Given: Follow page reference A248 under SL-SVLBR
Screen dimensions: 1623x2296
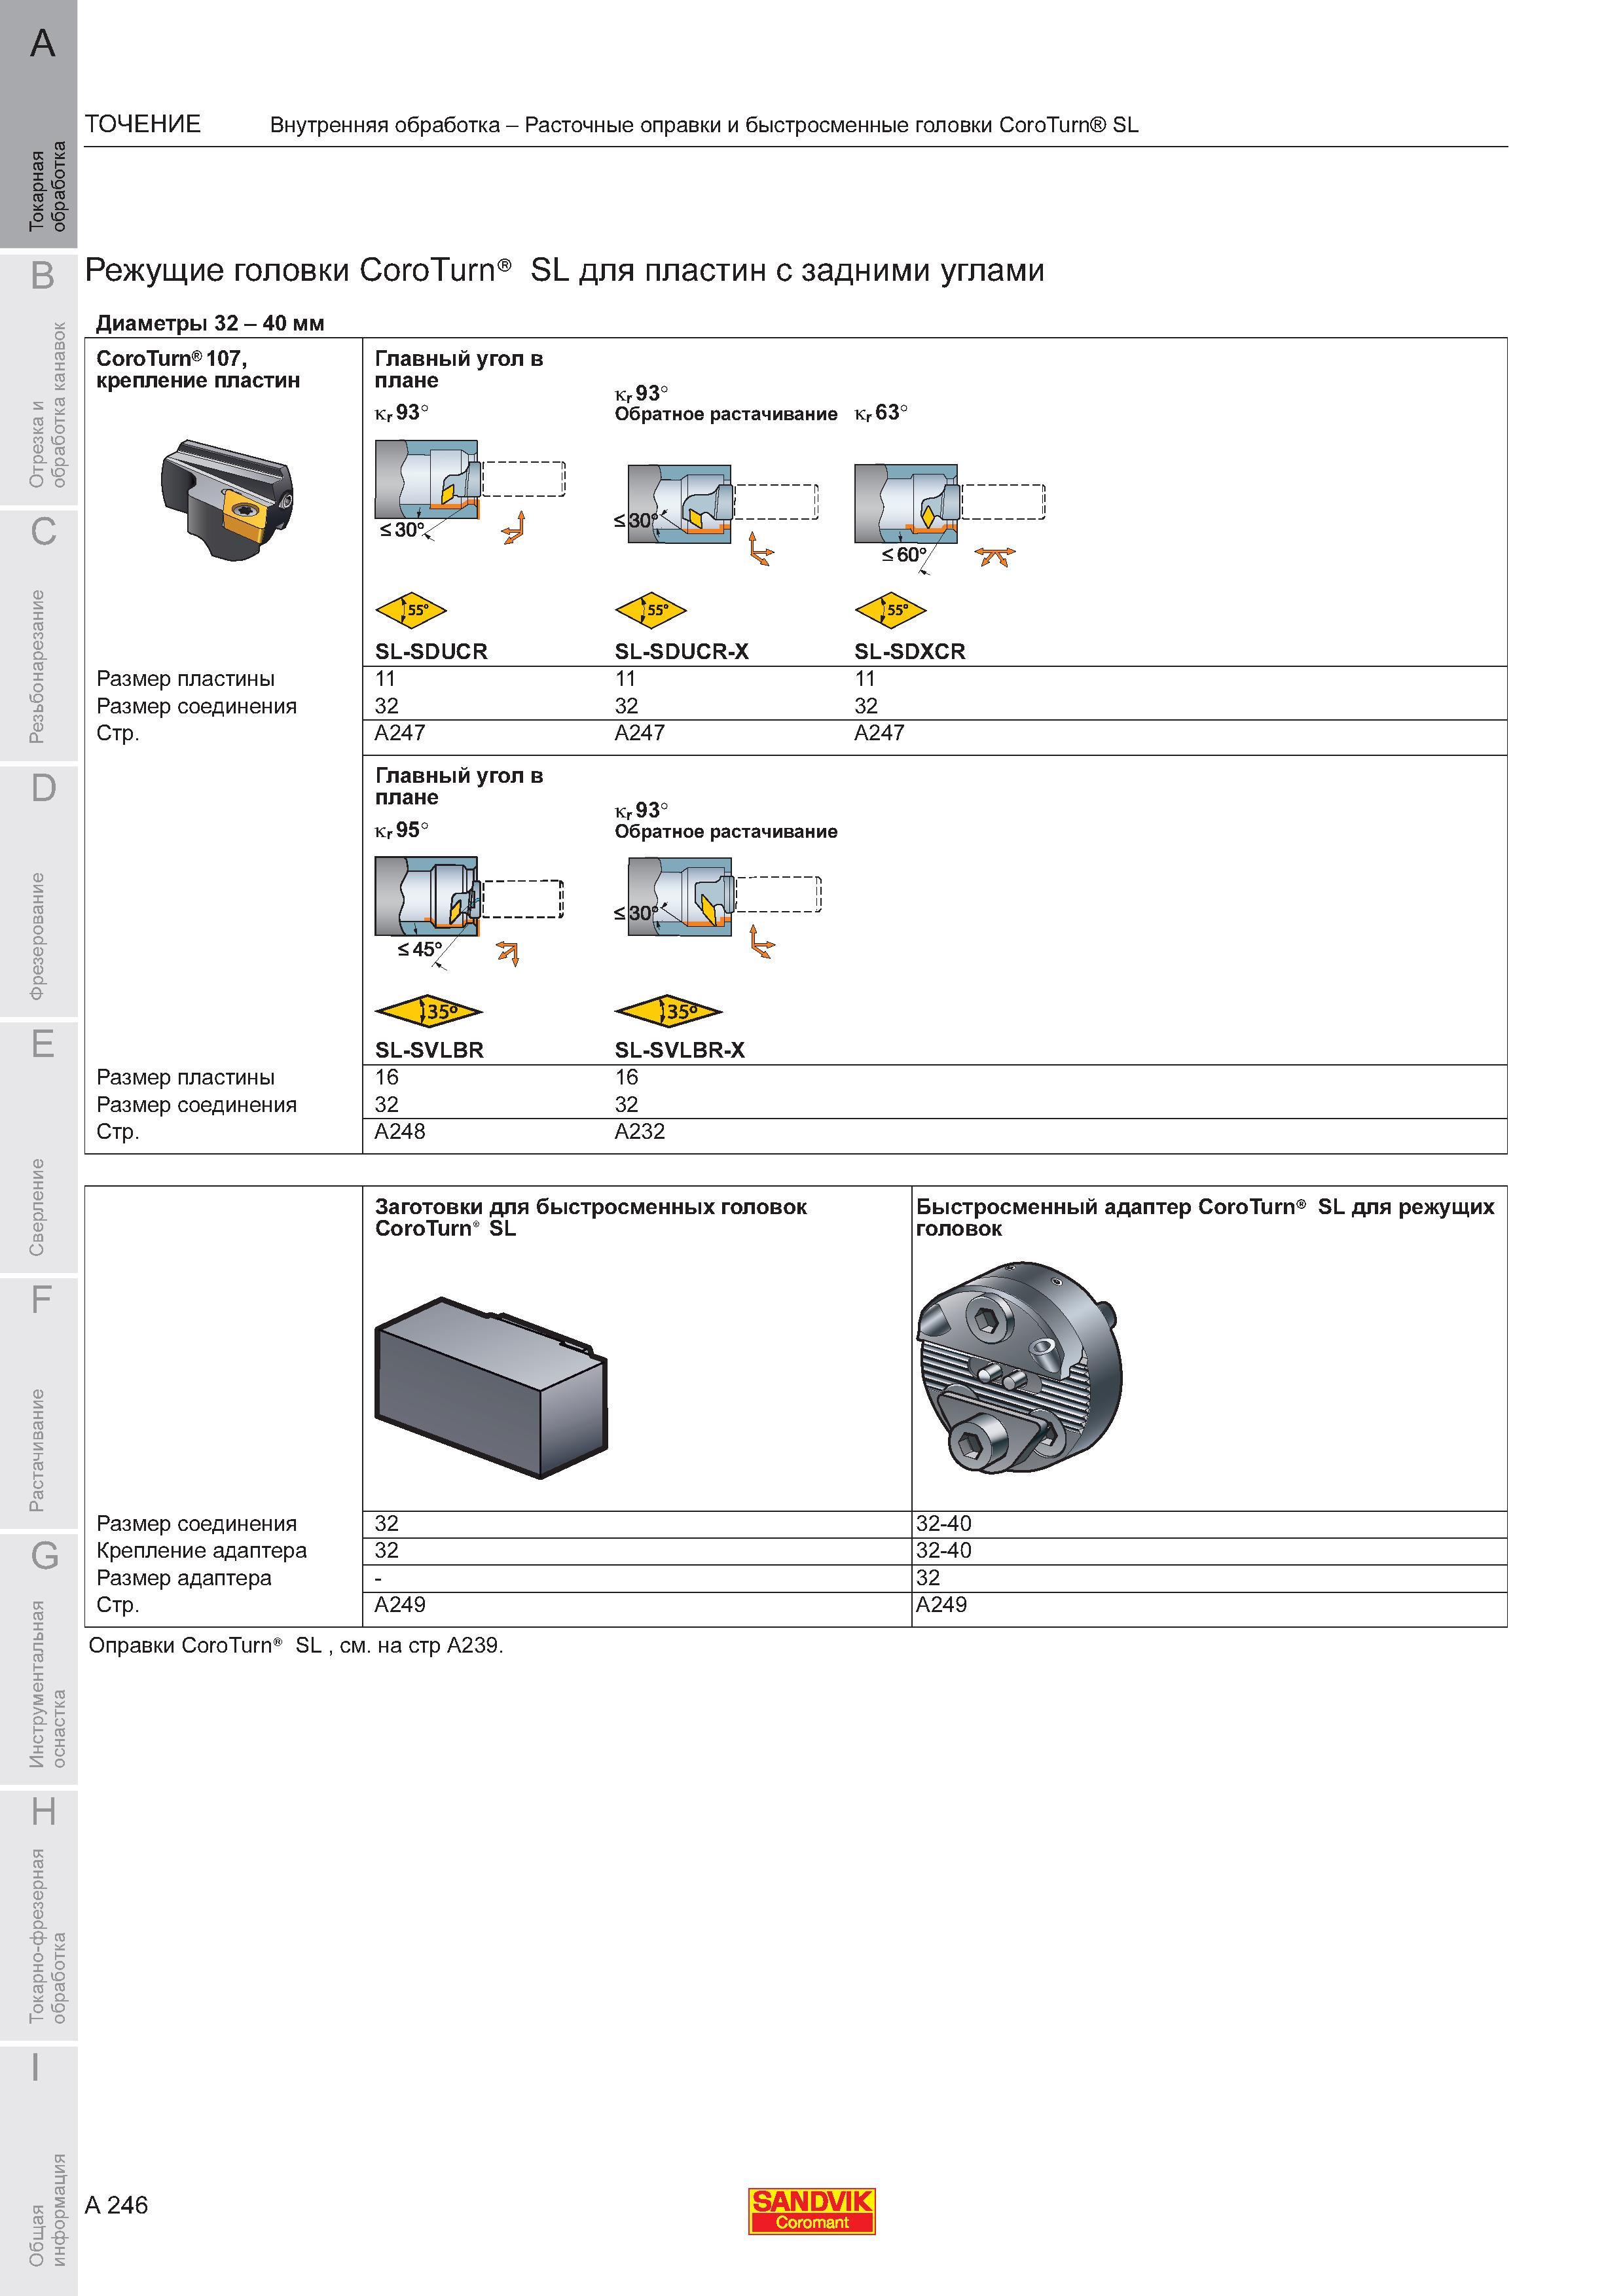Looking at the screenshot, I should point(400,1132).
